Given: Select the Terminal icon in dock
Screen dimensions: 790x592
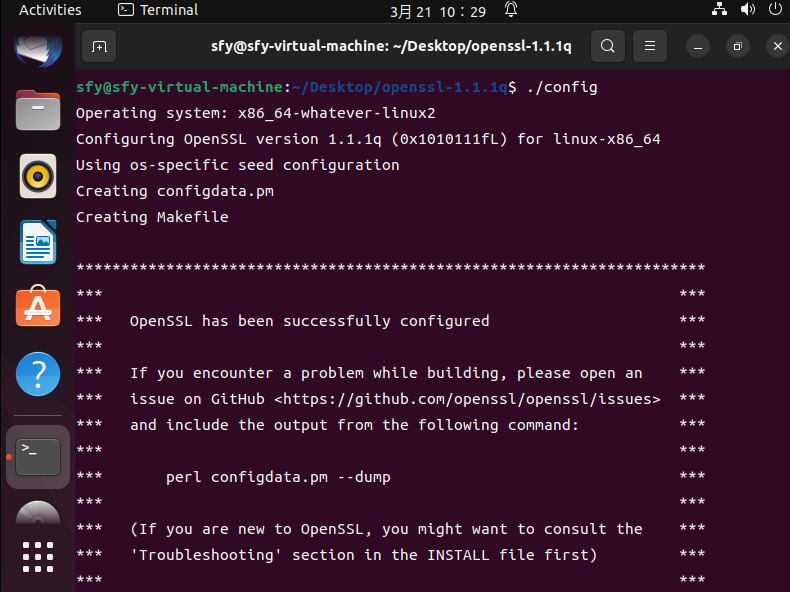Looking at the screenshot, I should click(x=38, y=456).
